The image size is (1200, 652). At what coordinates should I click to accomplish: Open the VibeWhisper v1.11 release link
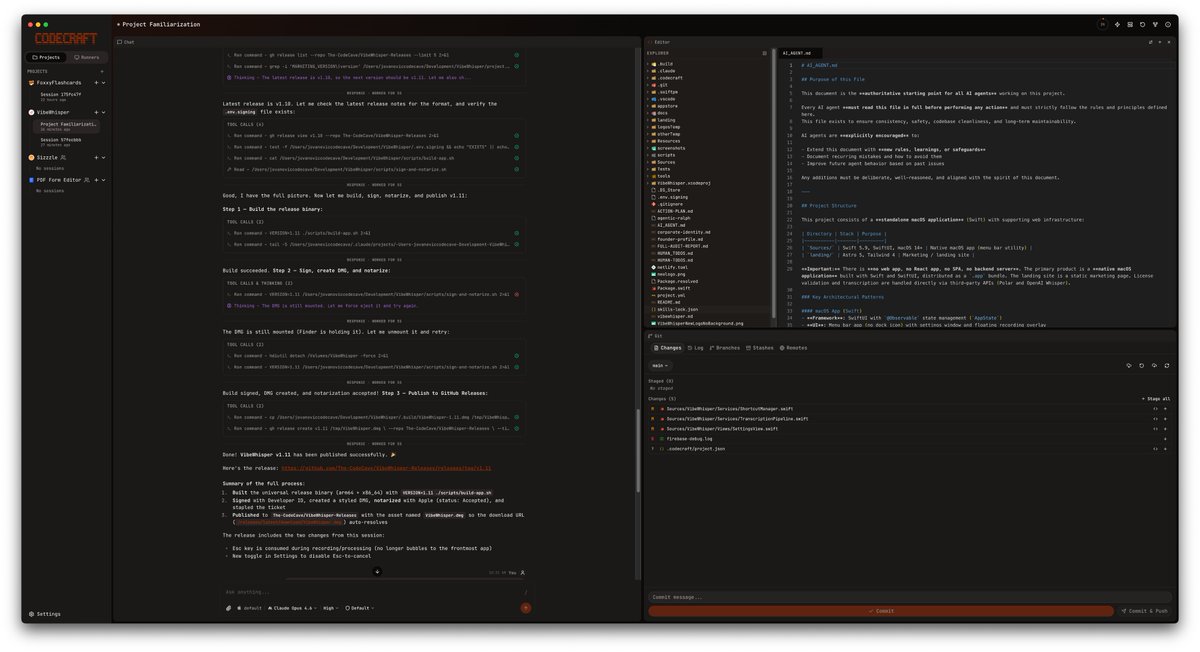click(386, 468)
